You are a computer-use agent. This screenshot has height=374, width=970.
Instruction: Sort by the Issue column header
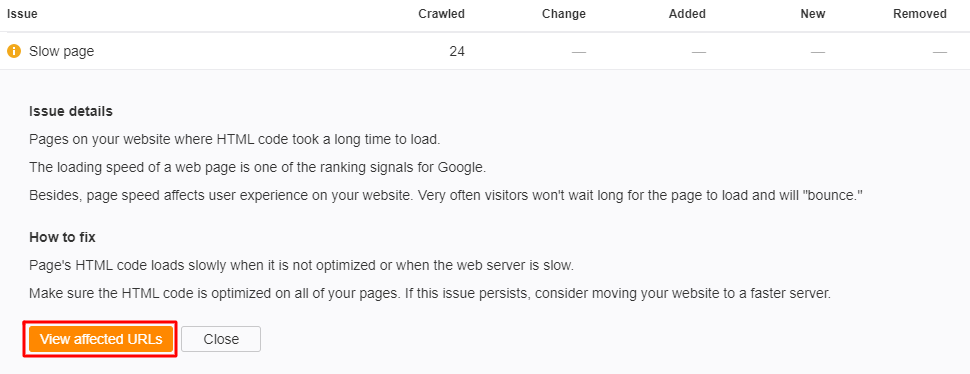click(22, 14)
